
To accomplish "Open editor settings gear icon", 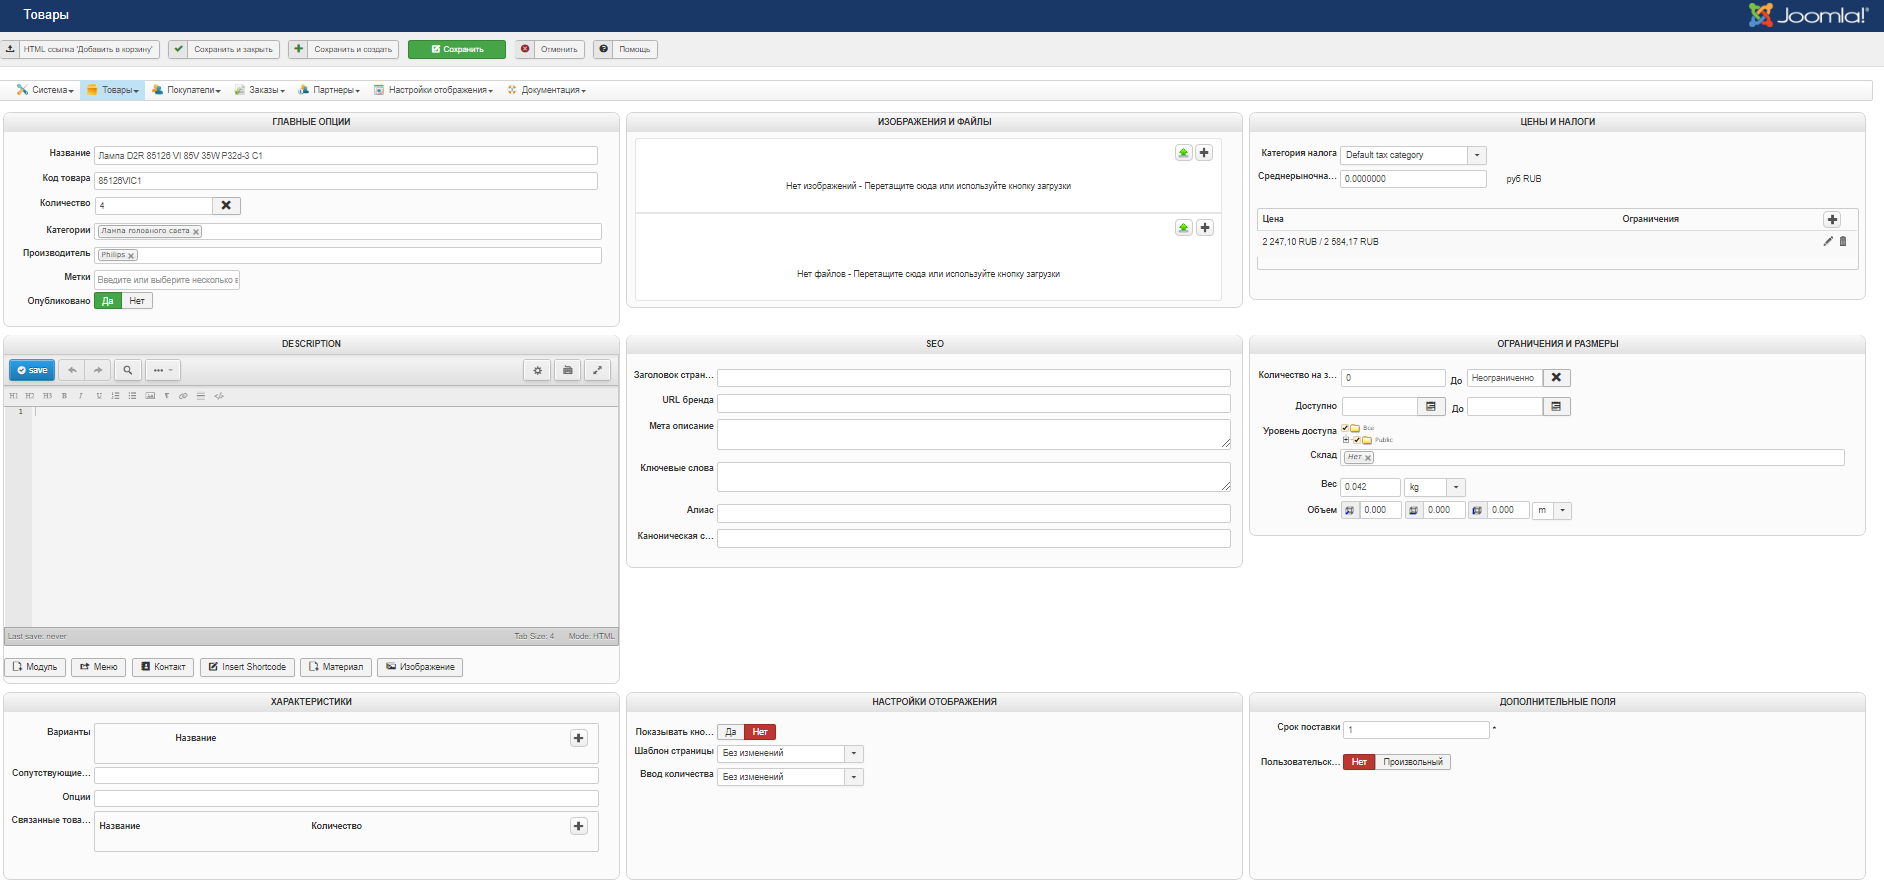I will click(537, 370).
